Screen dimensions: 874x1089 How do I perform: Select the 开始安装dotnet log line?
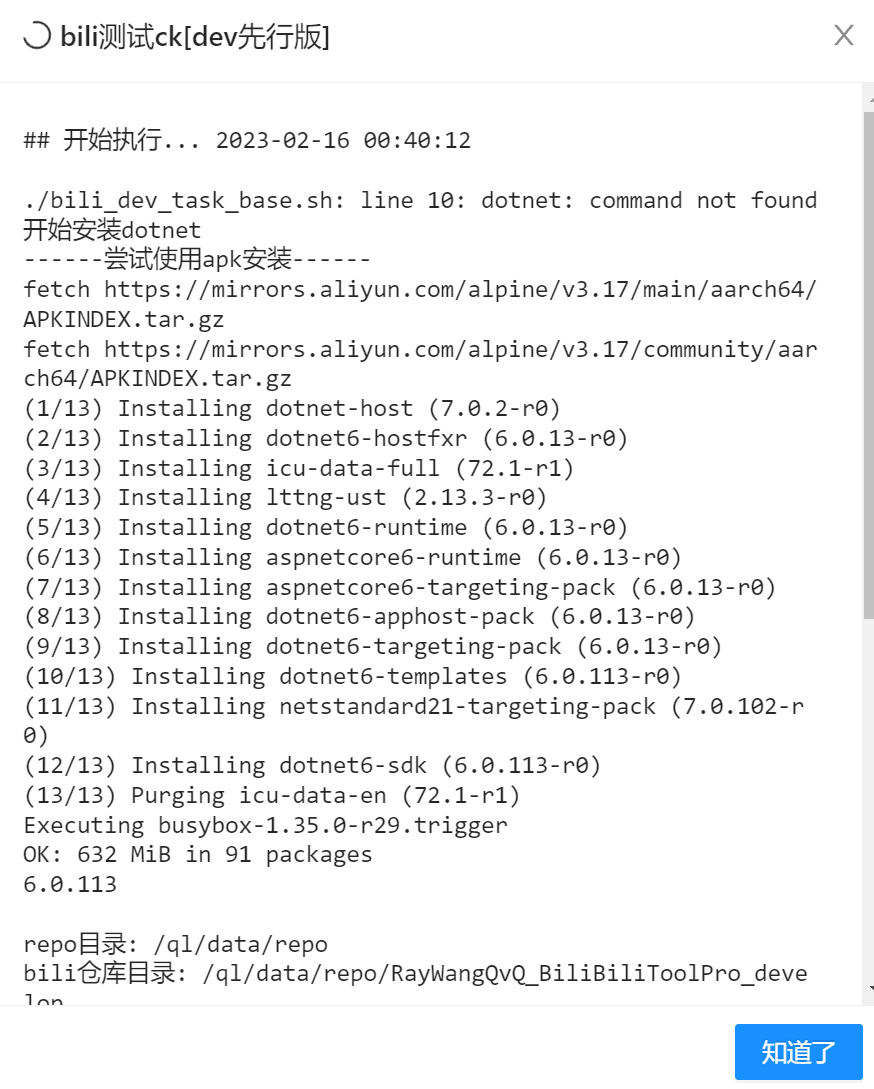[110, 229]
